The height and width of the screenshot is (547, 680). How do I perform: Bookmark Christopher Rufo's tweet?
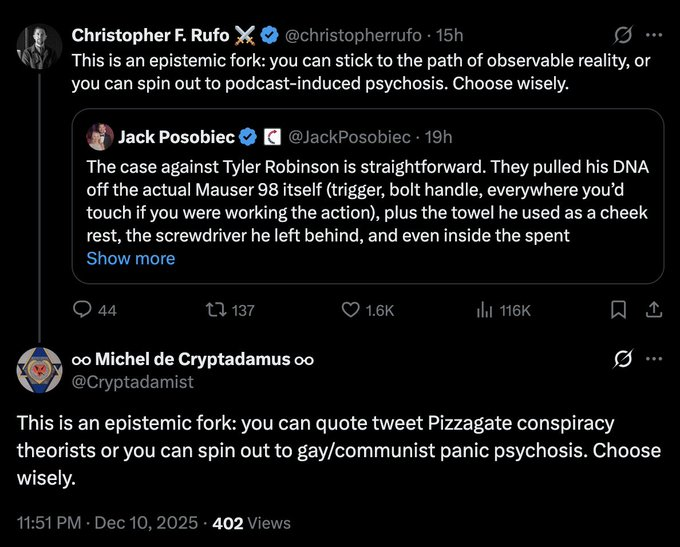[618, 311]
